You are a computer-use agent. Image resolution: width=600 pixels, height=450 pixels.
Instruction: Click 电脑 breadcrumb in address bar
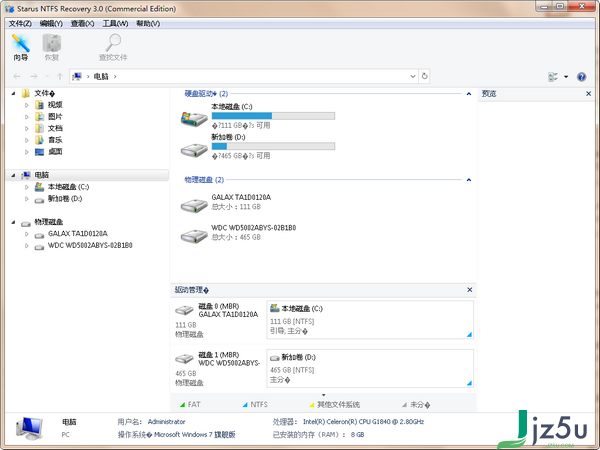[x=101, y=77]
